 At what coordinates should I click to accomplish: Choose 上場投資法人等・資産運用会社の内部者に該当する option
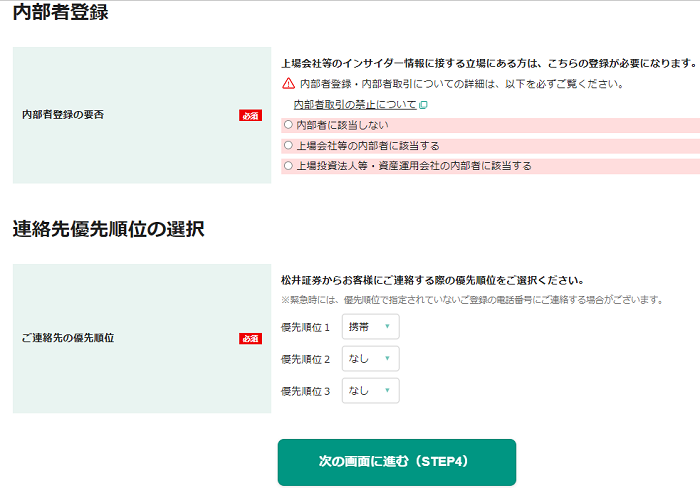(x=288, y=166)
